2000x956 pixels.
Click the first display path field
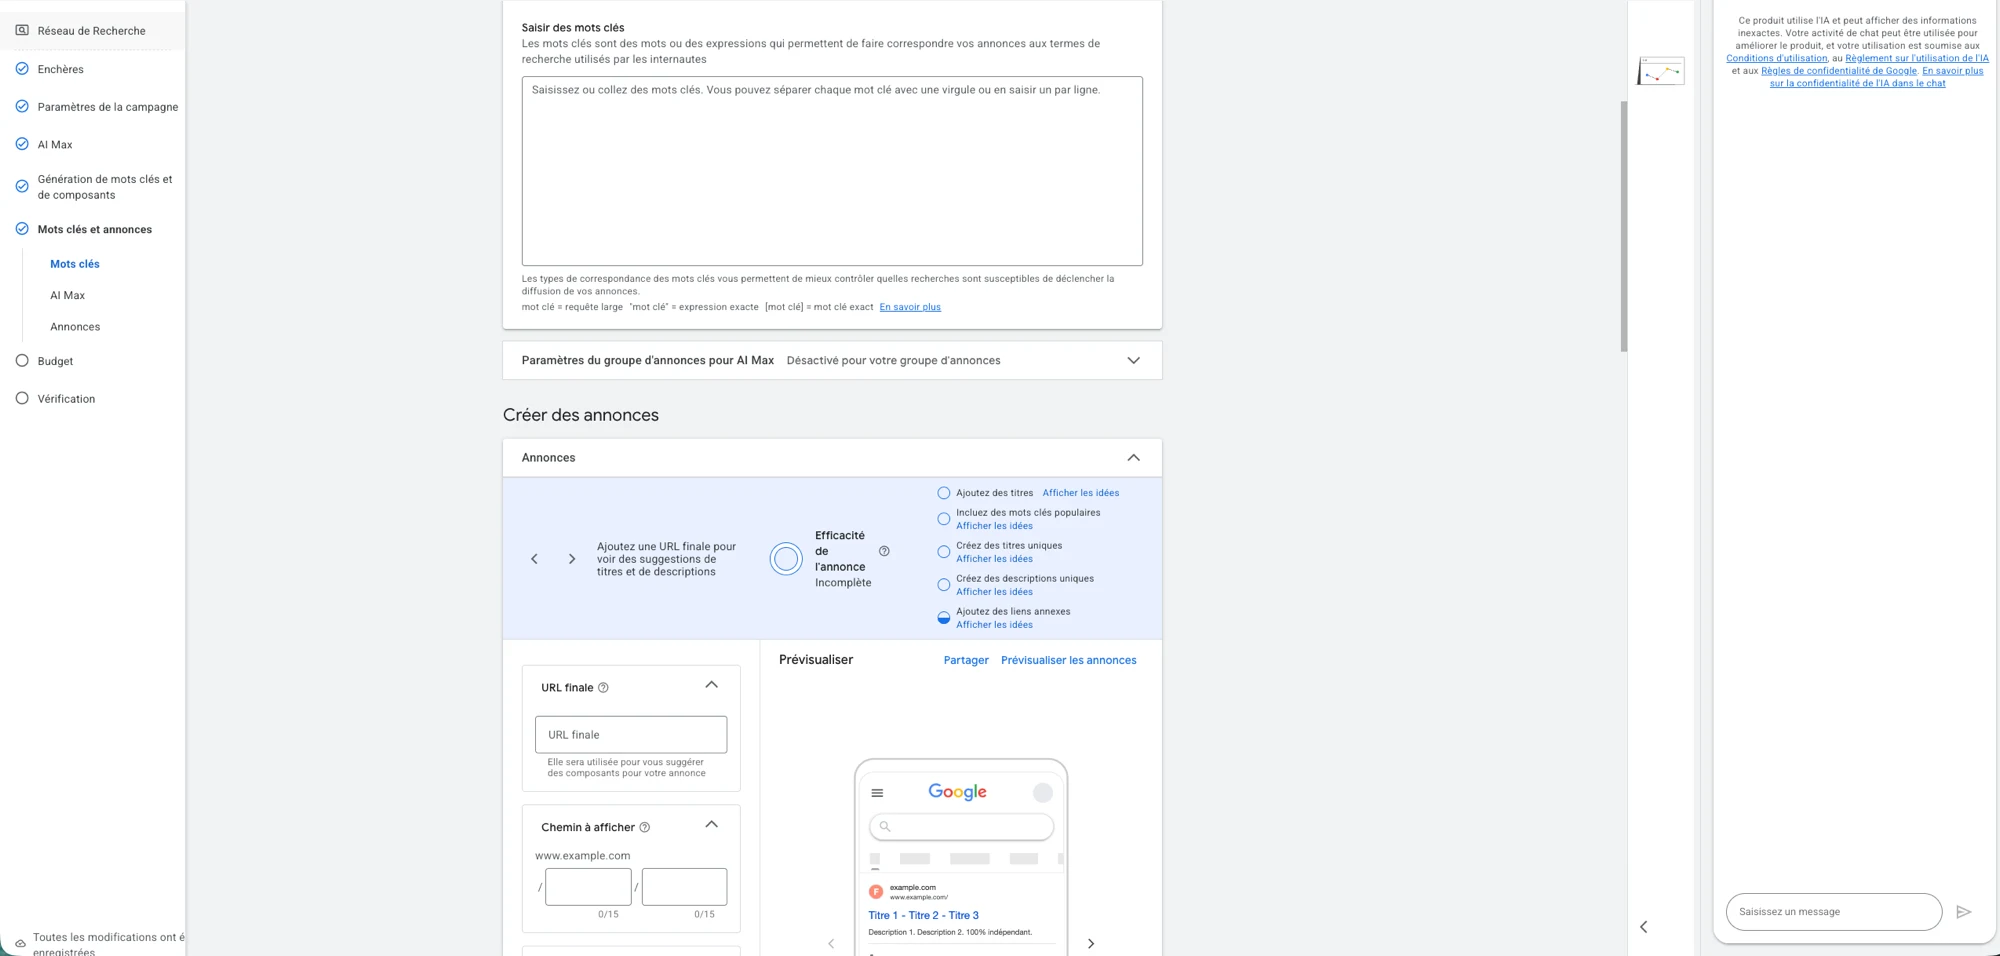pyautogui.click(x=588, y=887)
